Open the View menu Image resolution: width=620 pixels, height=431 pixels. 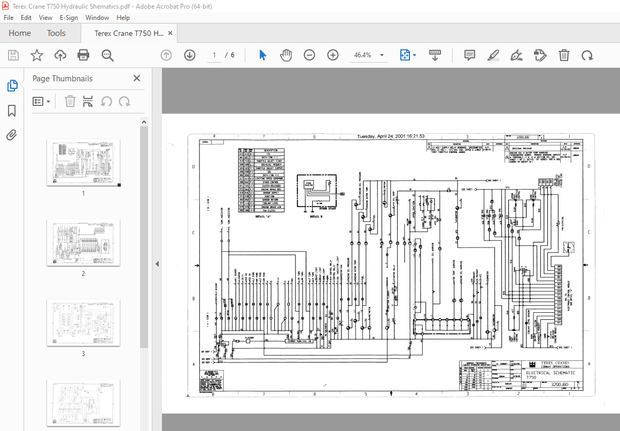click(45, 18)
